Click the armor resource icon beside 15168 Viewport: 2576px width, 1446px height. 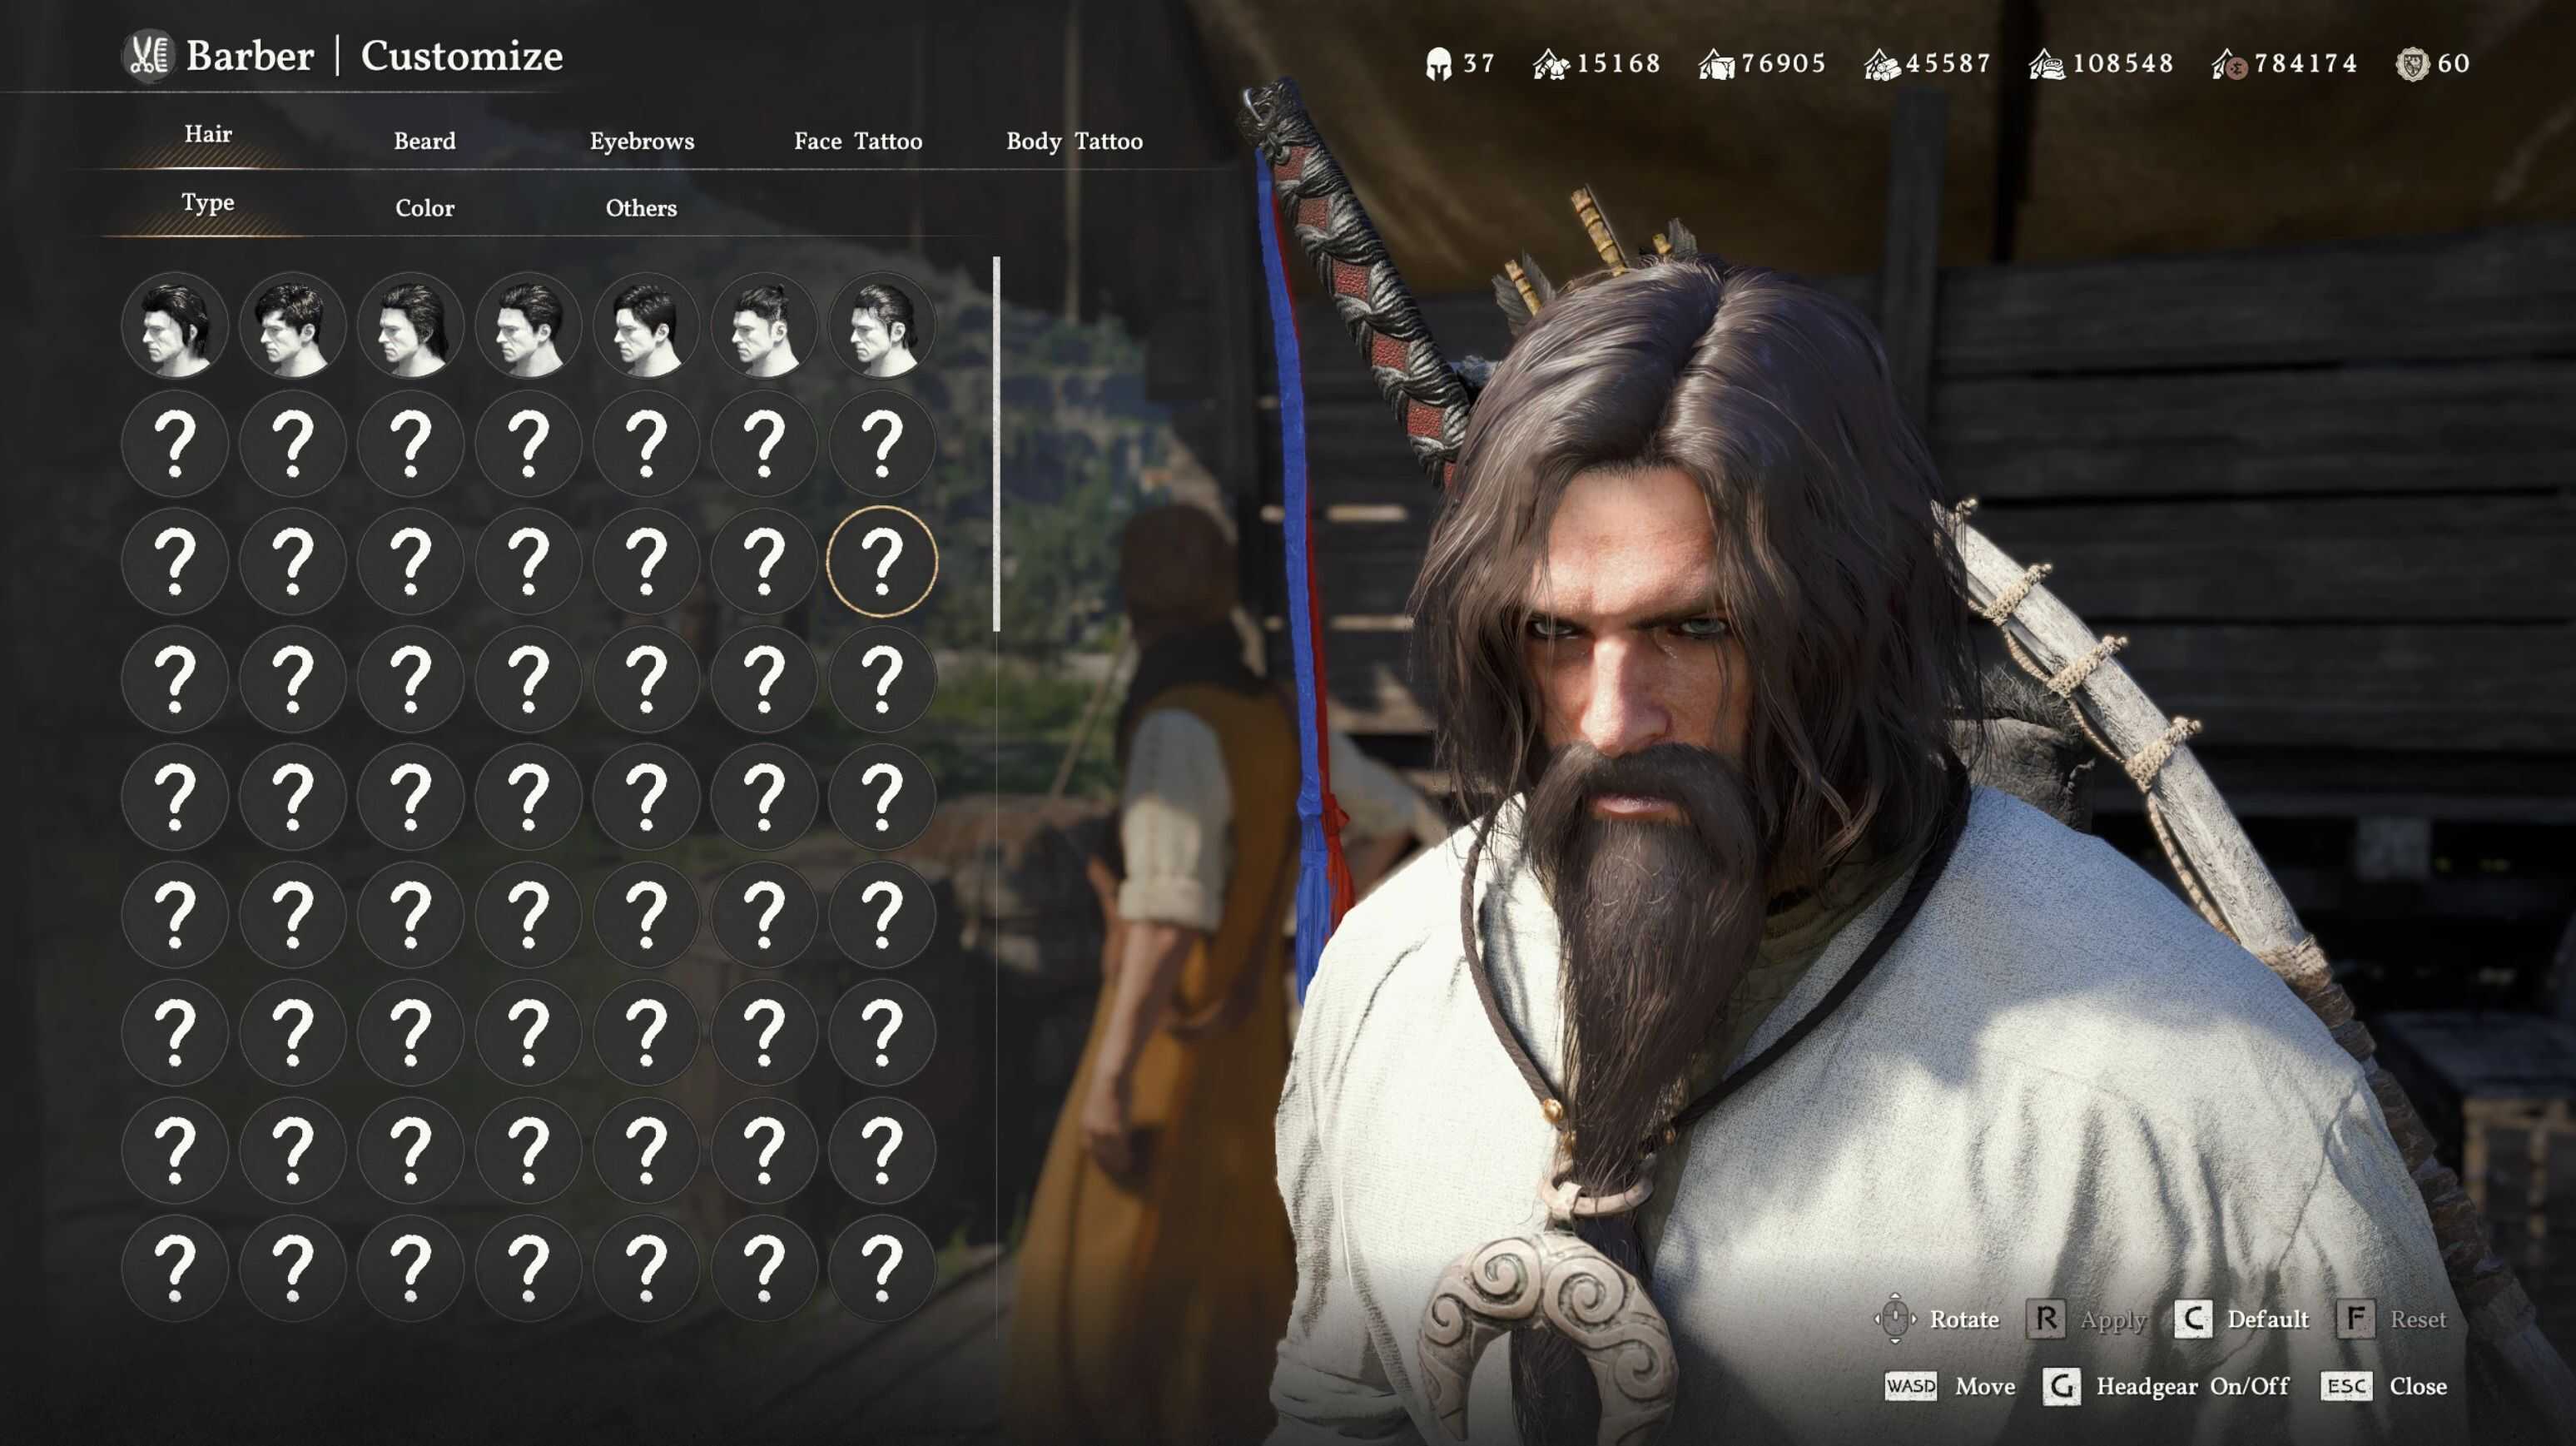tap(1551, 65)
